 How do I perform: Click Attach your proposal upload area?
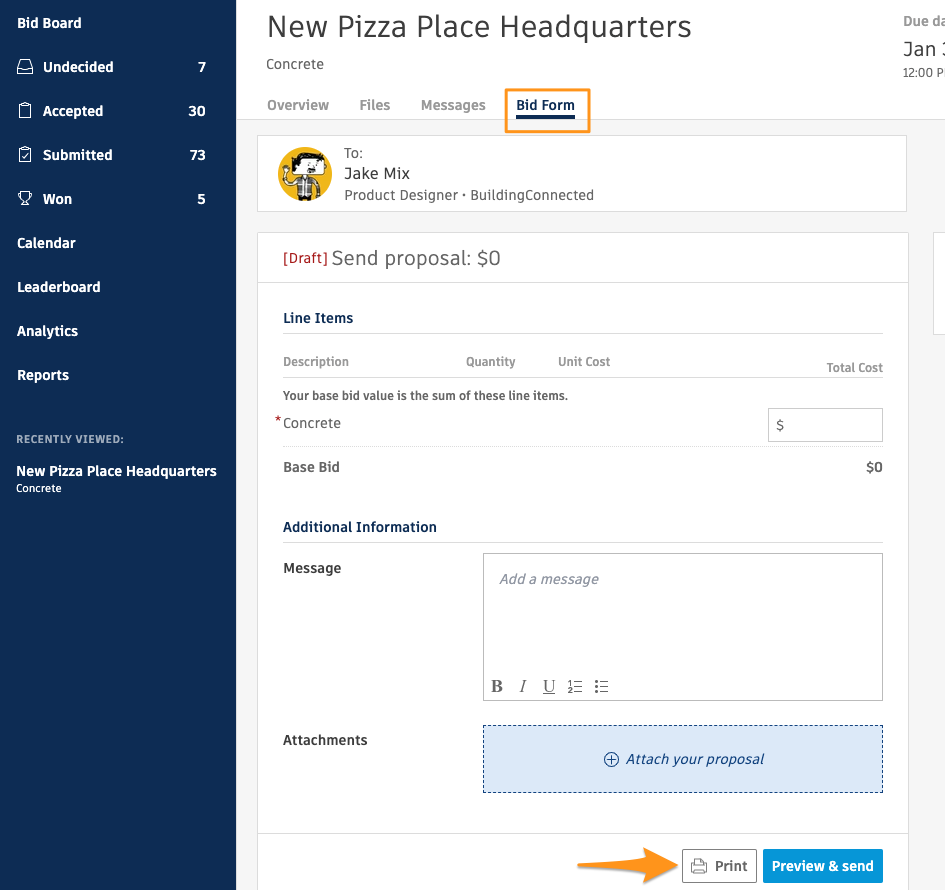pos(683,759)
